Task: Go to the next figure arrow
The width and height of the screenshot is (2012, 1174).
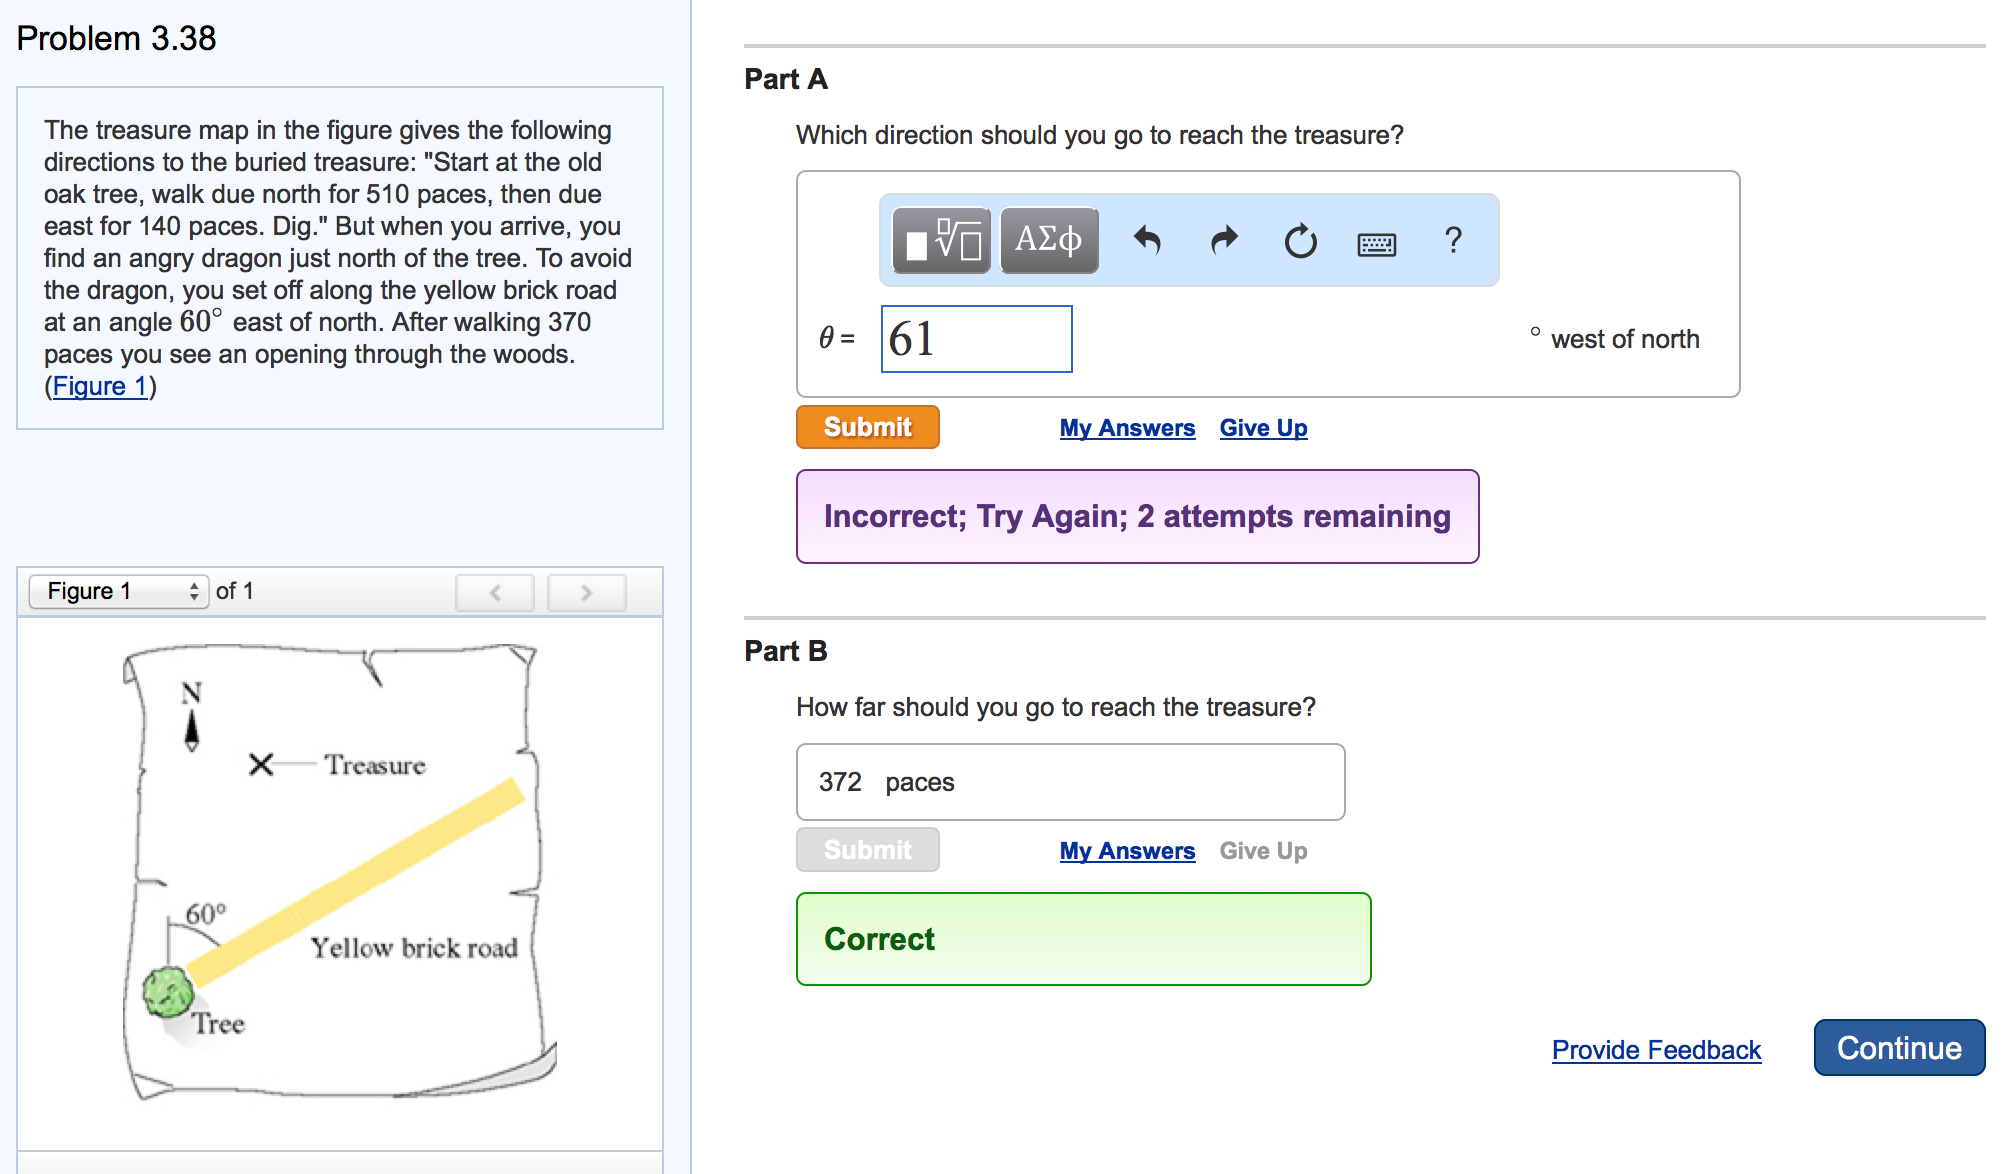Action: pos(586,592)
